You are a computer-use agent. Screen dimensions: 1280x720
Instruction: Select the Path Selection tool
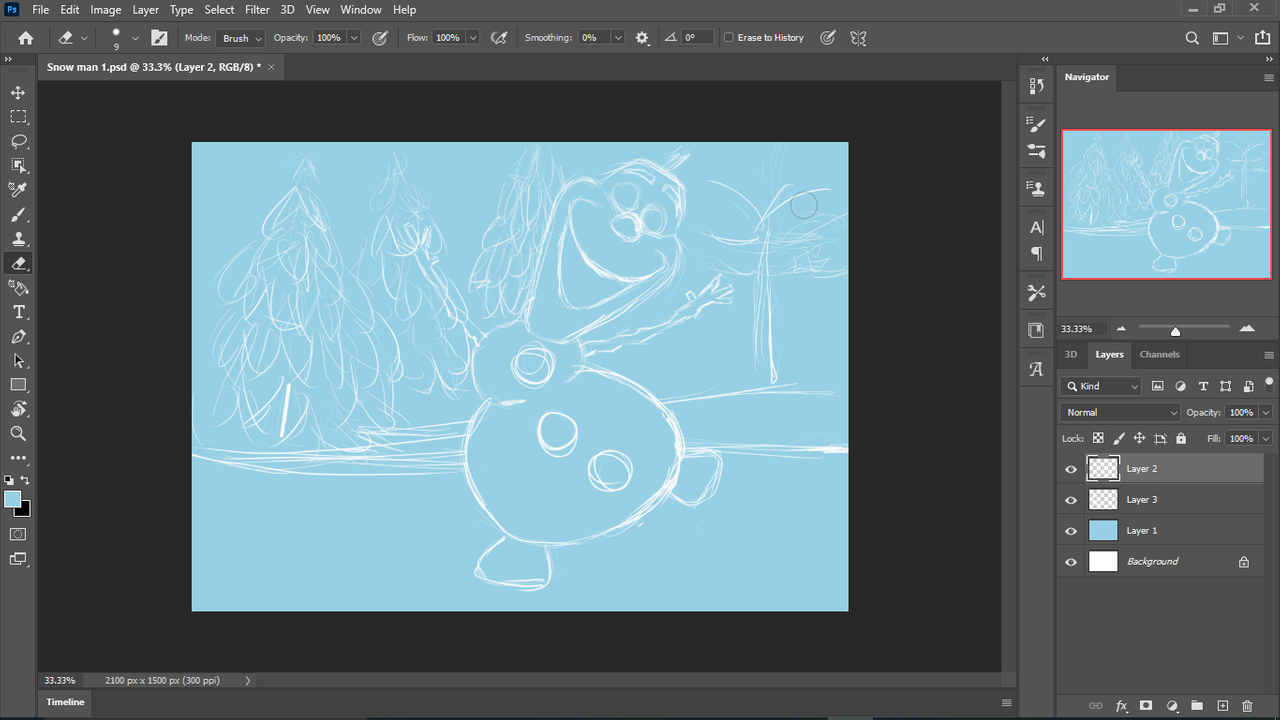18,361
